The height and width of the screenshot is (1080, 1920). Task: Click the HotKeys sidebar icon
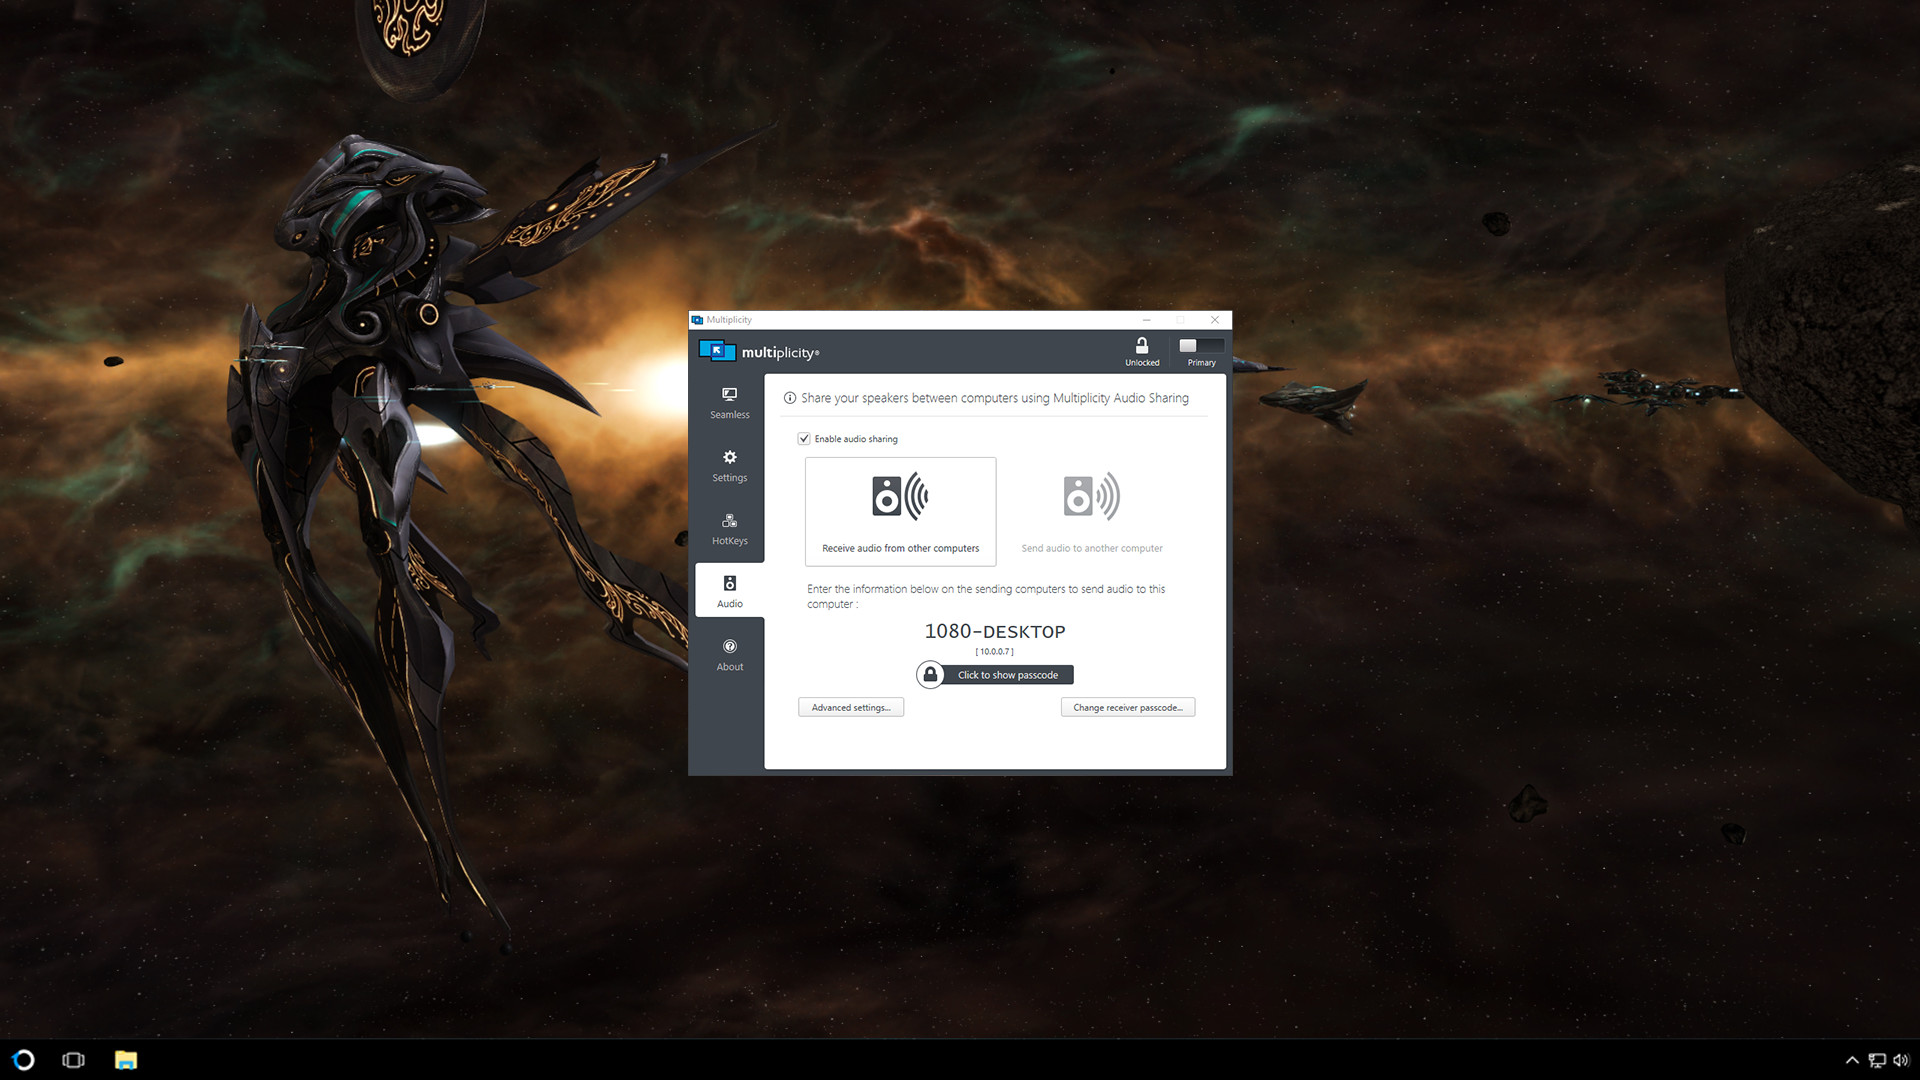[x=729, y=521]
